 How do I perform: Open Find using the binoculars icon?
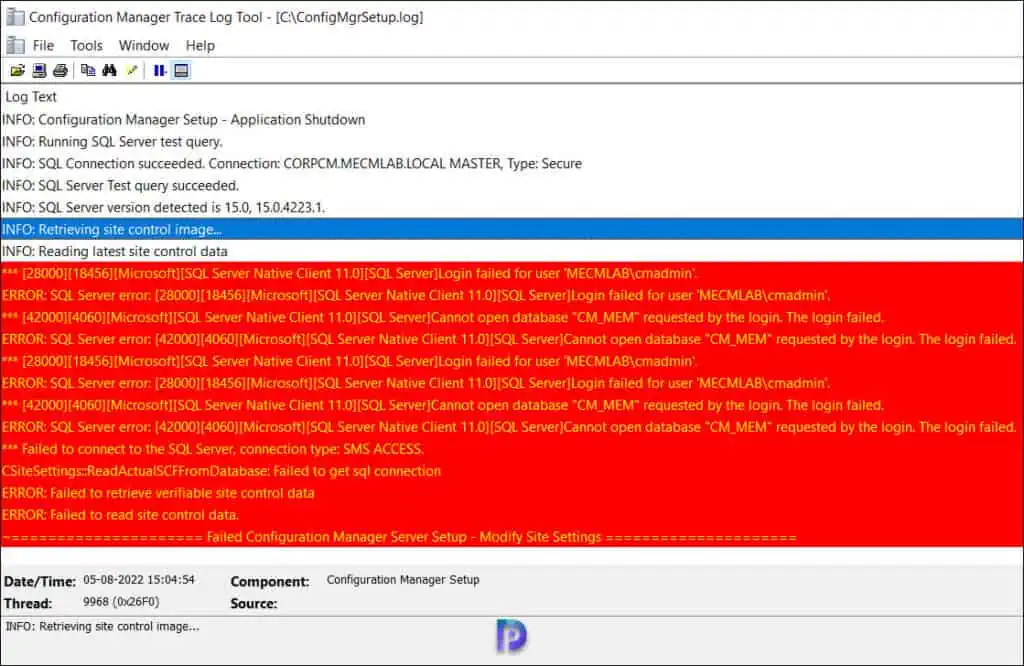pos(109,71)
